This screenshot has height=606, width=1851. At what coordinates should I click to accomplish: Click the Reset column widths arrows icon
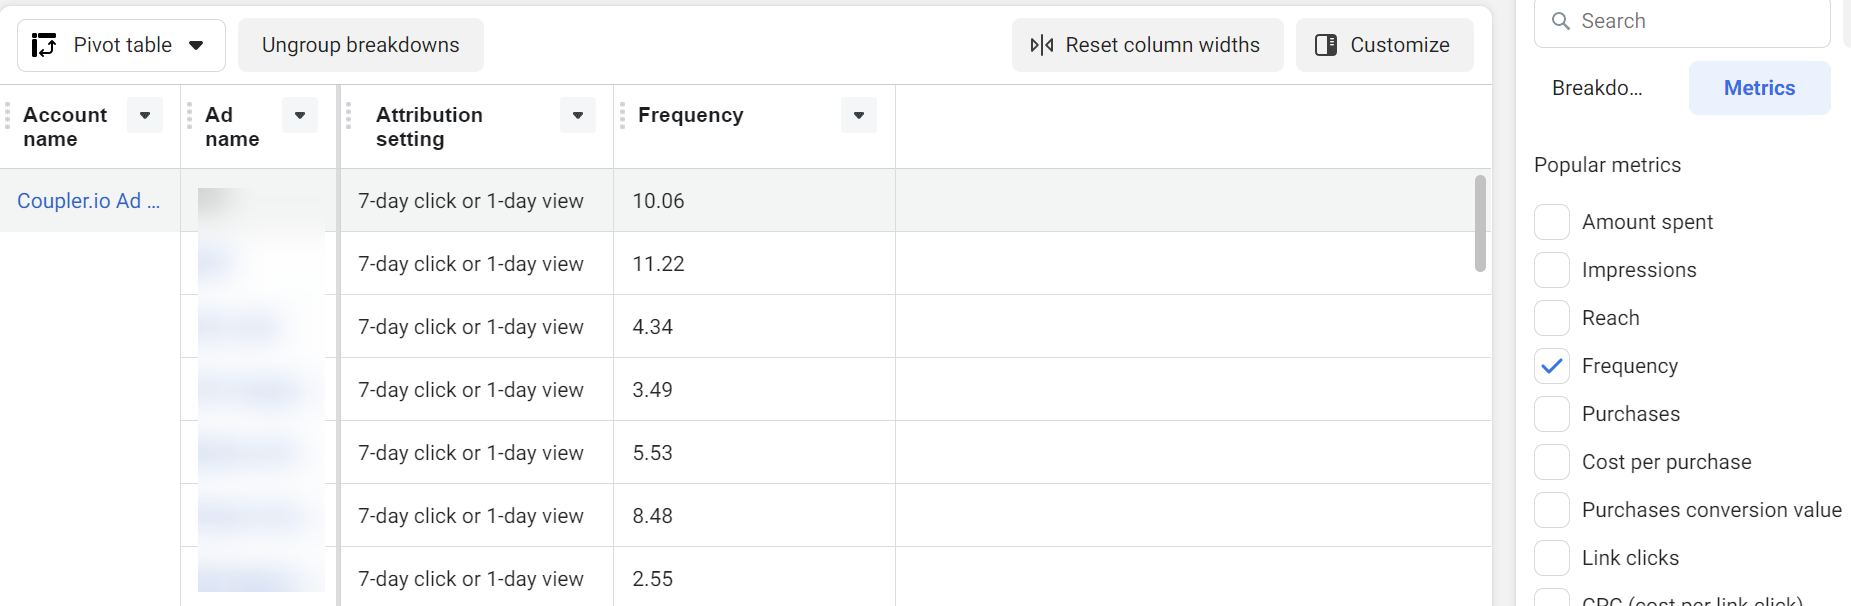(x=1042, y=45)
